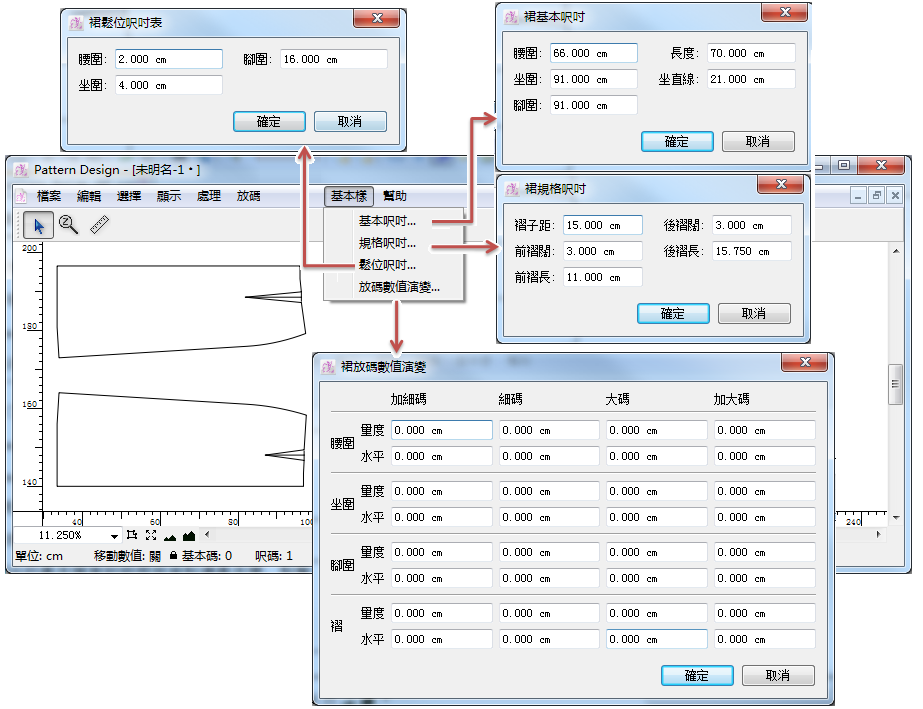923x709 pixels.
Task: Pick the ruler measure tool
Action: (98, 225)
